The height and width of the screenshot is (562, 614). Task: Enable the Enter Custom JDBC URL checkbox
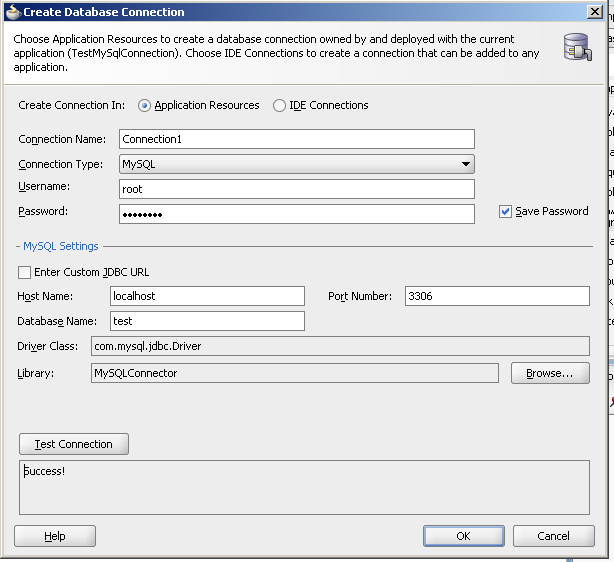pyautogui.click(x=25, y=272)
